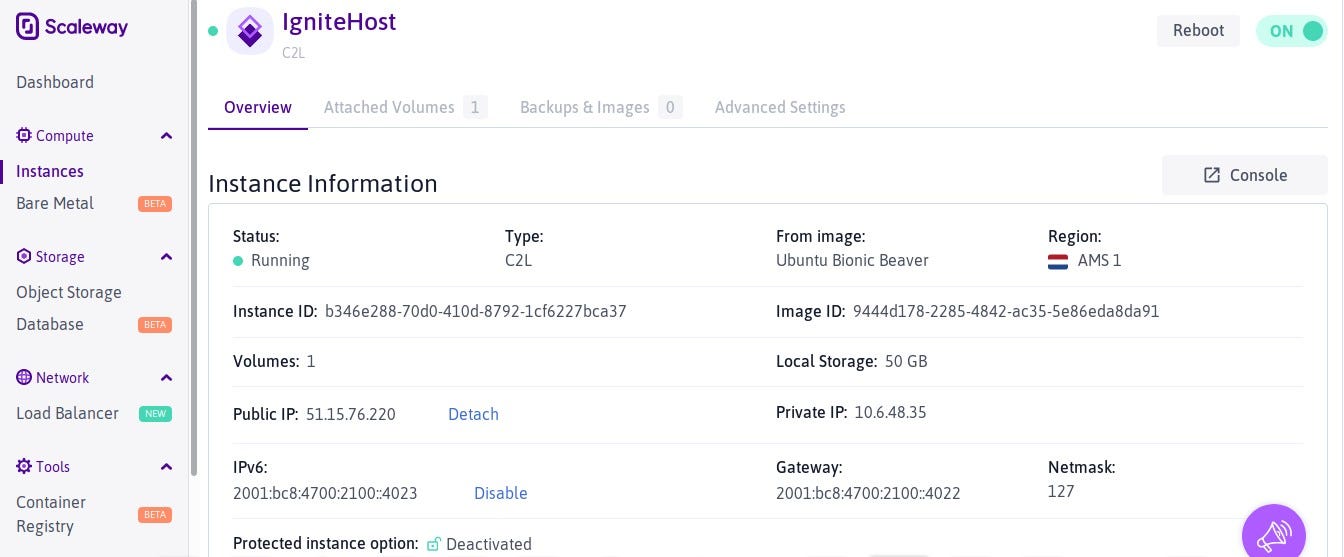Click the NEW badge beside Load Balancer
Screen dimensions: 1344x557
155,414
